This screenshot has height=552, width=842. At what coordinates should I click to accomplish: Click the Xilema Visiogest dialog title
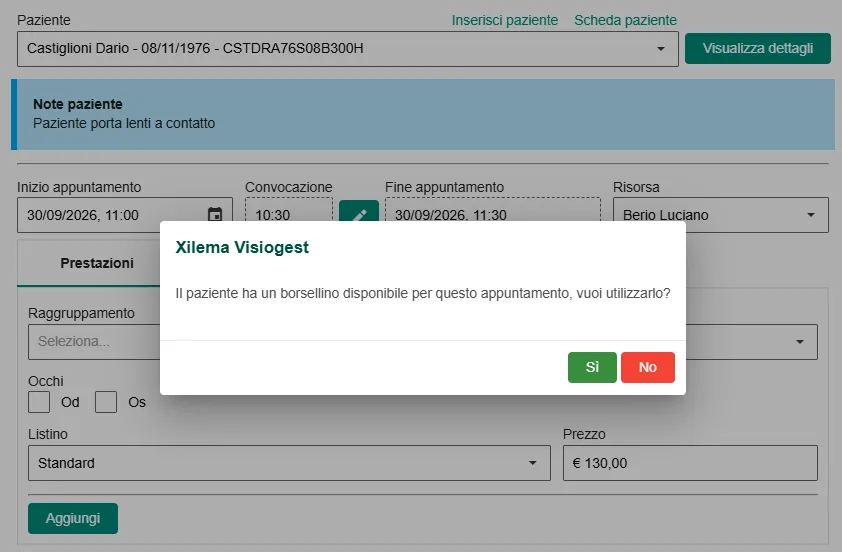(242, 248)
